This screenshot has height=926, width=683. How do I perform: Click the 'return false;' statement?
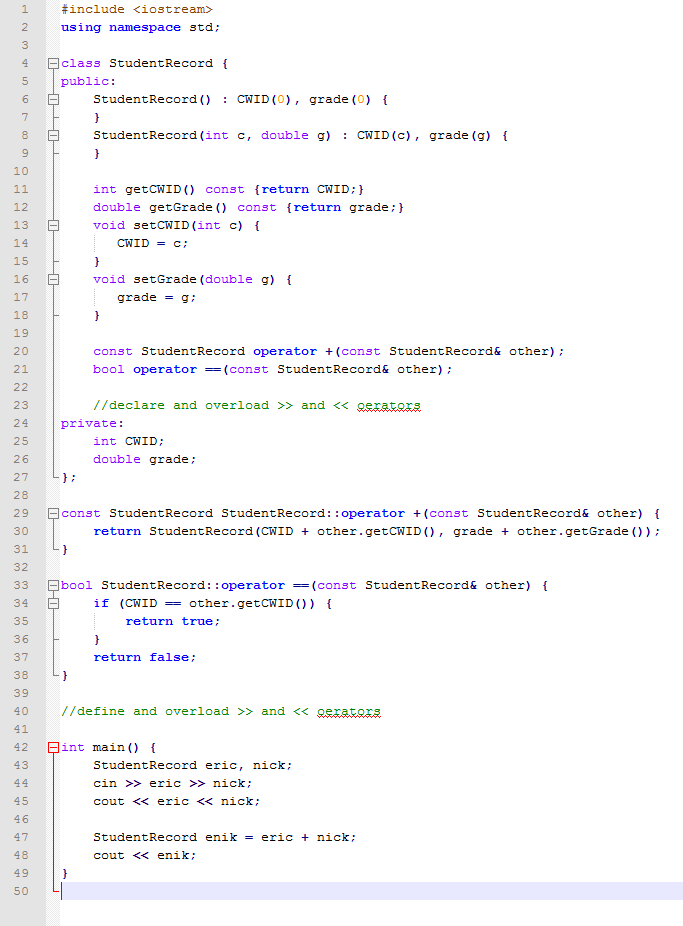[145, 657]
